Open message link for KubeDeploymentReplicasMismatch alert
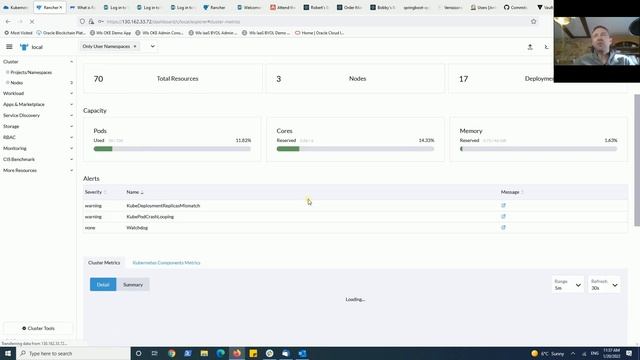The image size is (640, 360). [503, 205]
